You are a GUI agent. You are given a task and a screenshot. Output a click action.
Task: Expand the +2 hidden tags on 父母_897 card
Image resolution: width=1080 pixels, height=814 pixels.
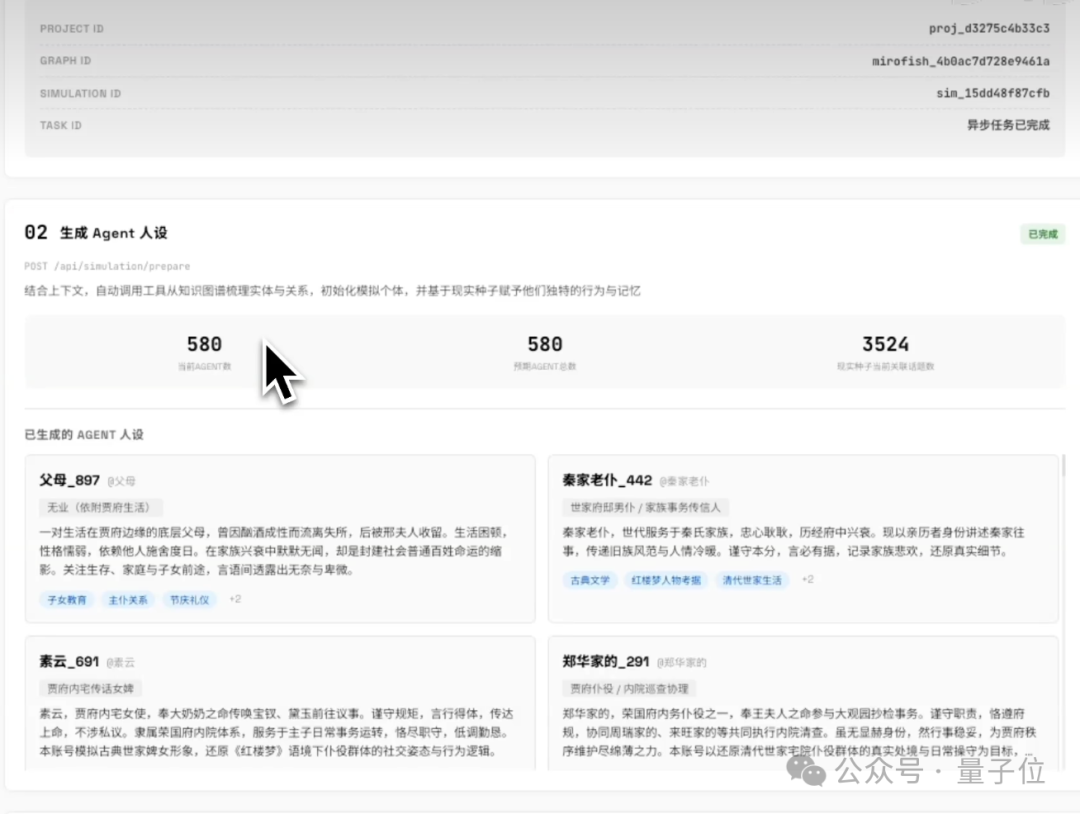[232, 599]
